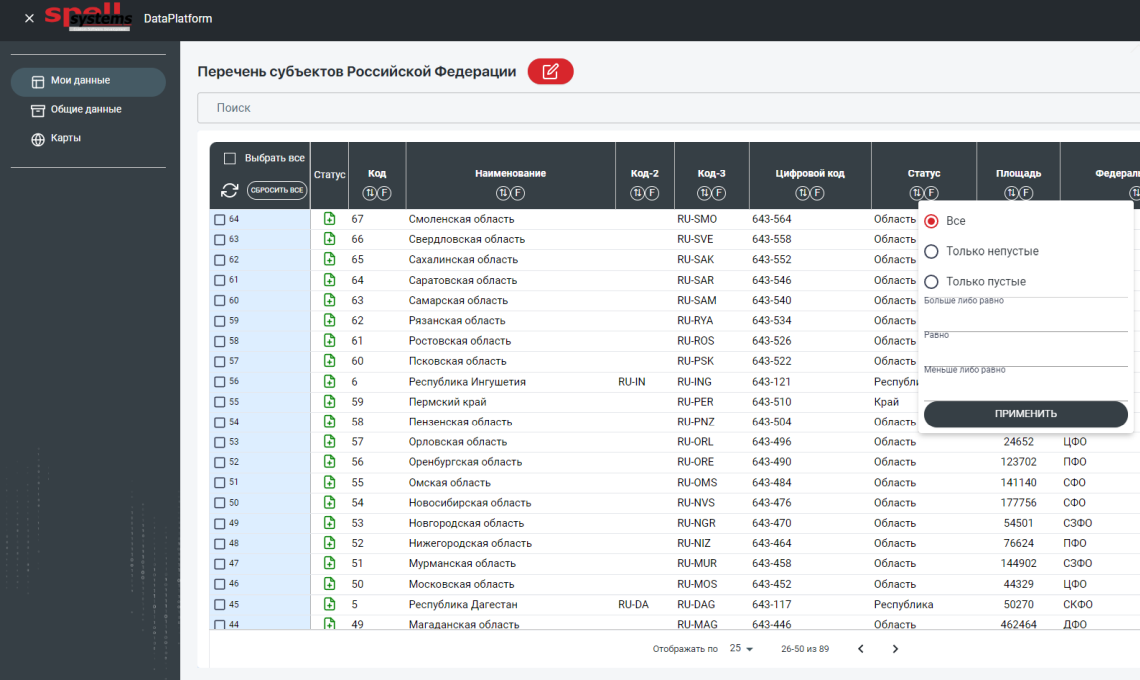Sort by the Код-2 column
1140x680 pixels.
[x=638, y=193]
